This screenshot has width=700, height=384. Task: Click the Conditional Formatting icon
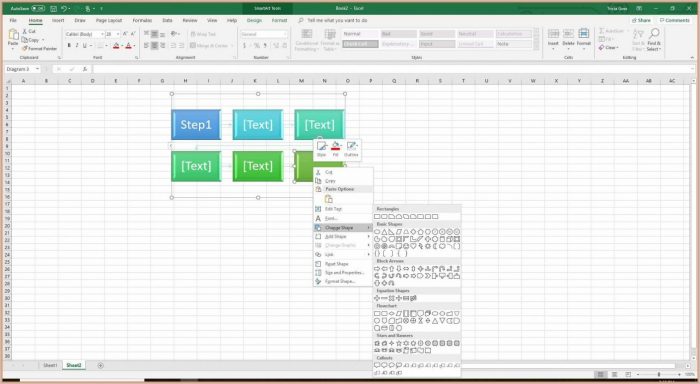[307, 34]
